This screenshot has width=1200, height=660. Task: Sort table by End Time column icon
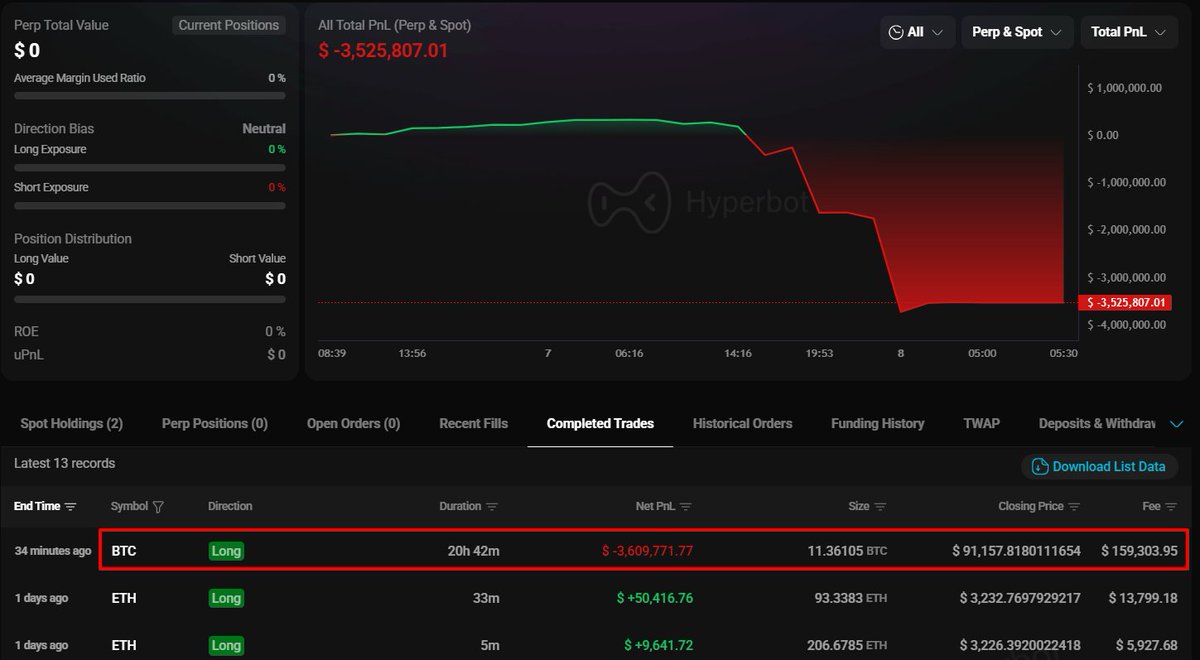(x=70, y=507)
